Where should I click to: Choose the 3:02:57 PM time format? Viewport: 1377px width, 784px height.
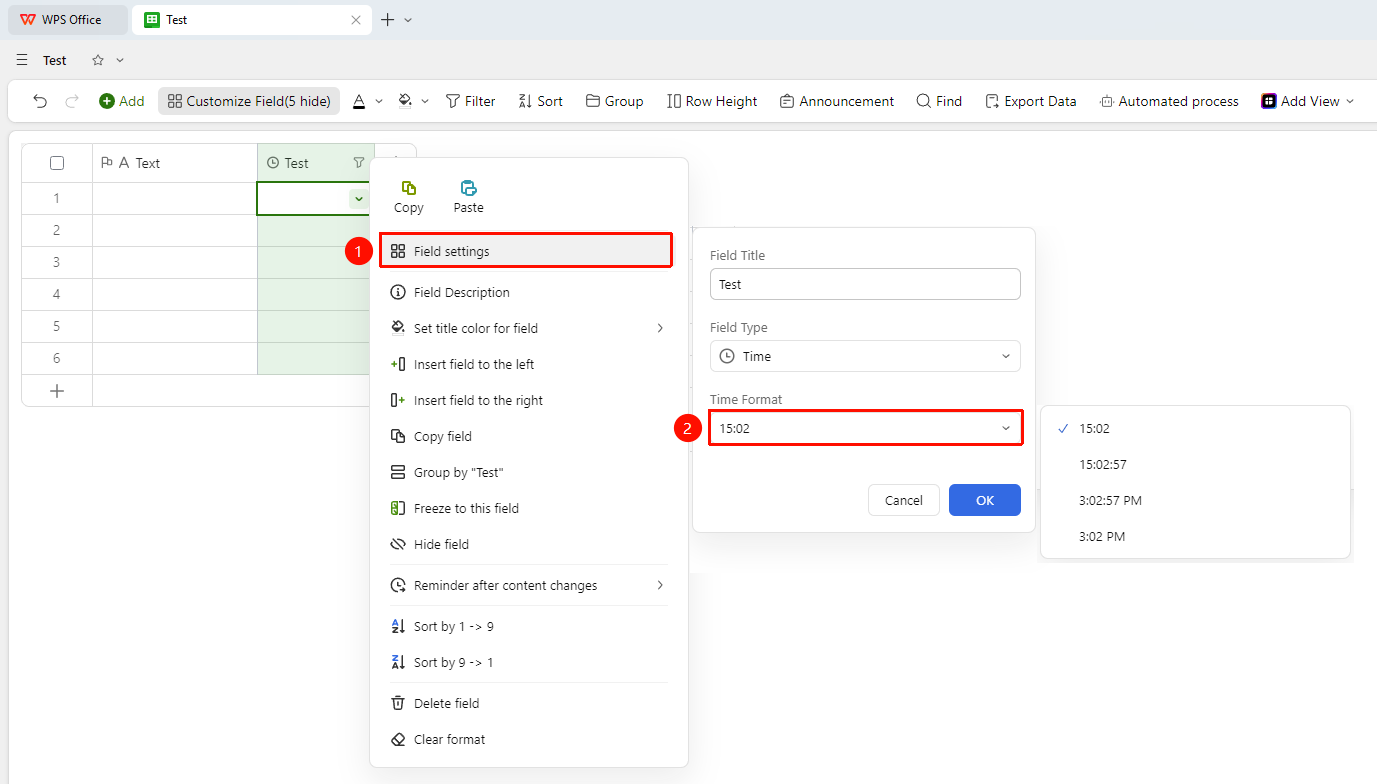pos(1195,500)
